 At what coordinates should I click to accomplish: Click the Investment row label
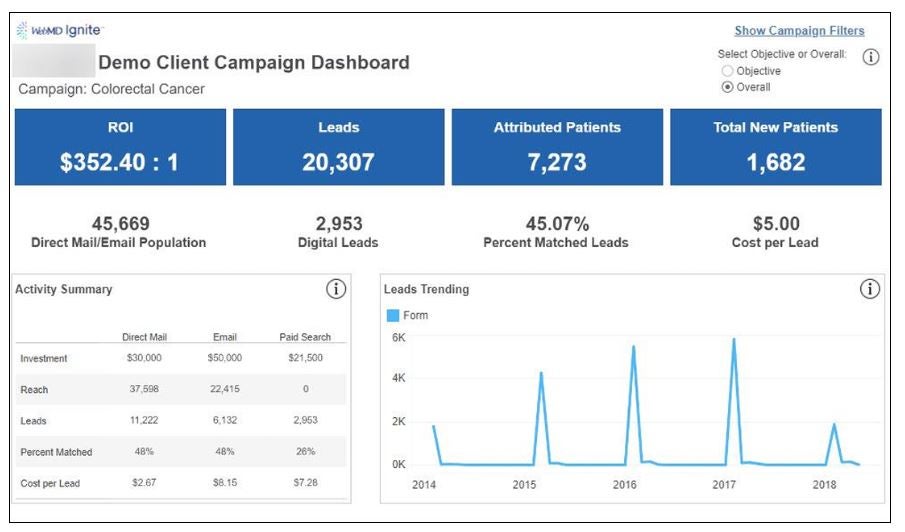coord(44,358)
